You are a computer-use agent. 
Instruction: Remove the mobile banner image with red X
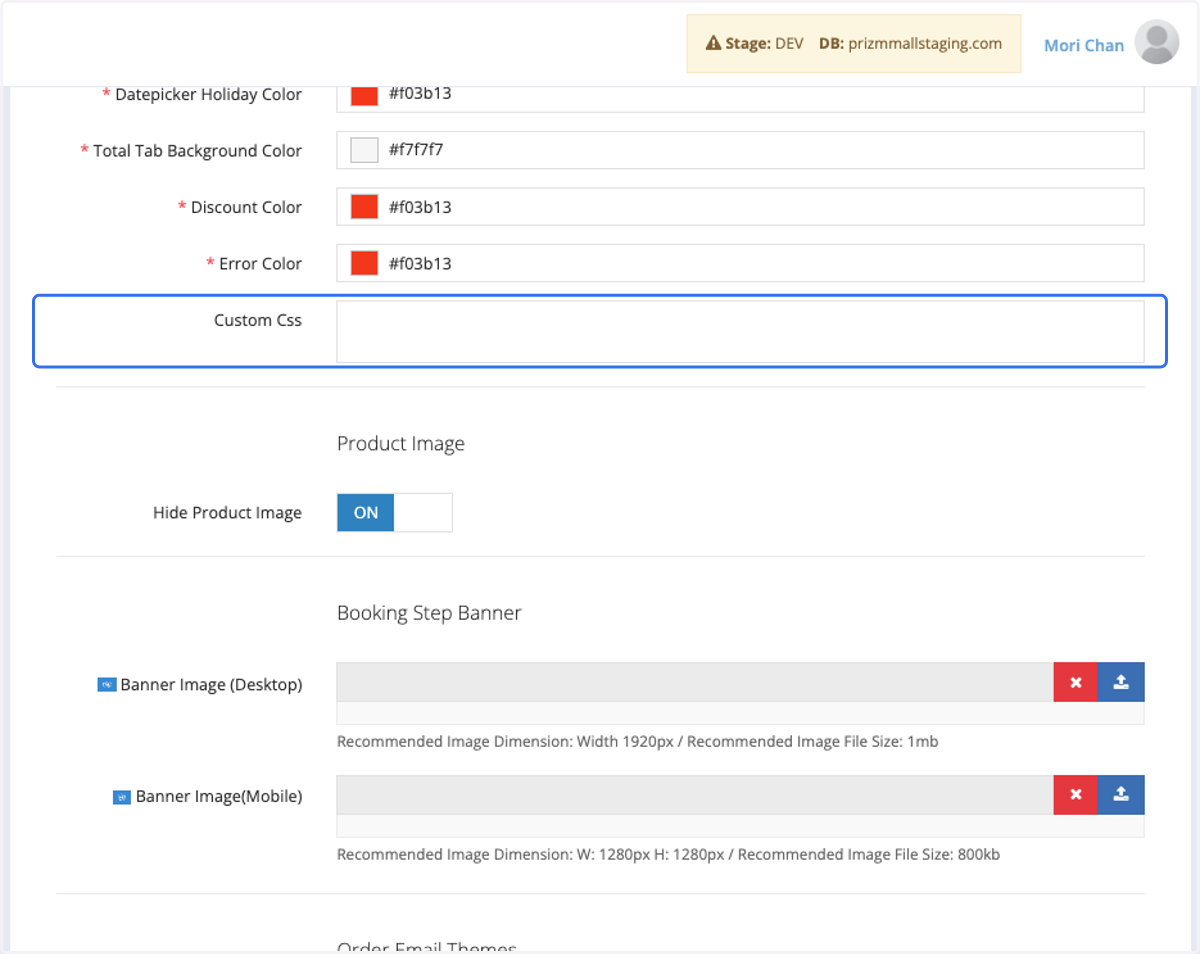coord(1076,795)
